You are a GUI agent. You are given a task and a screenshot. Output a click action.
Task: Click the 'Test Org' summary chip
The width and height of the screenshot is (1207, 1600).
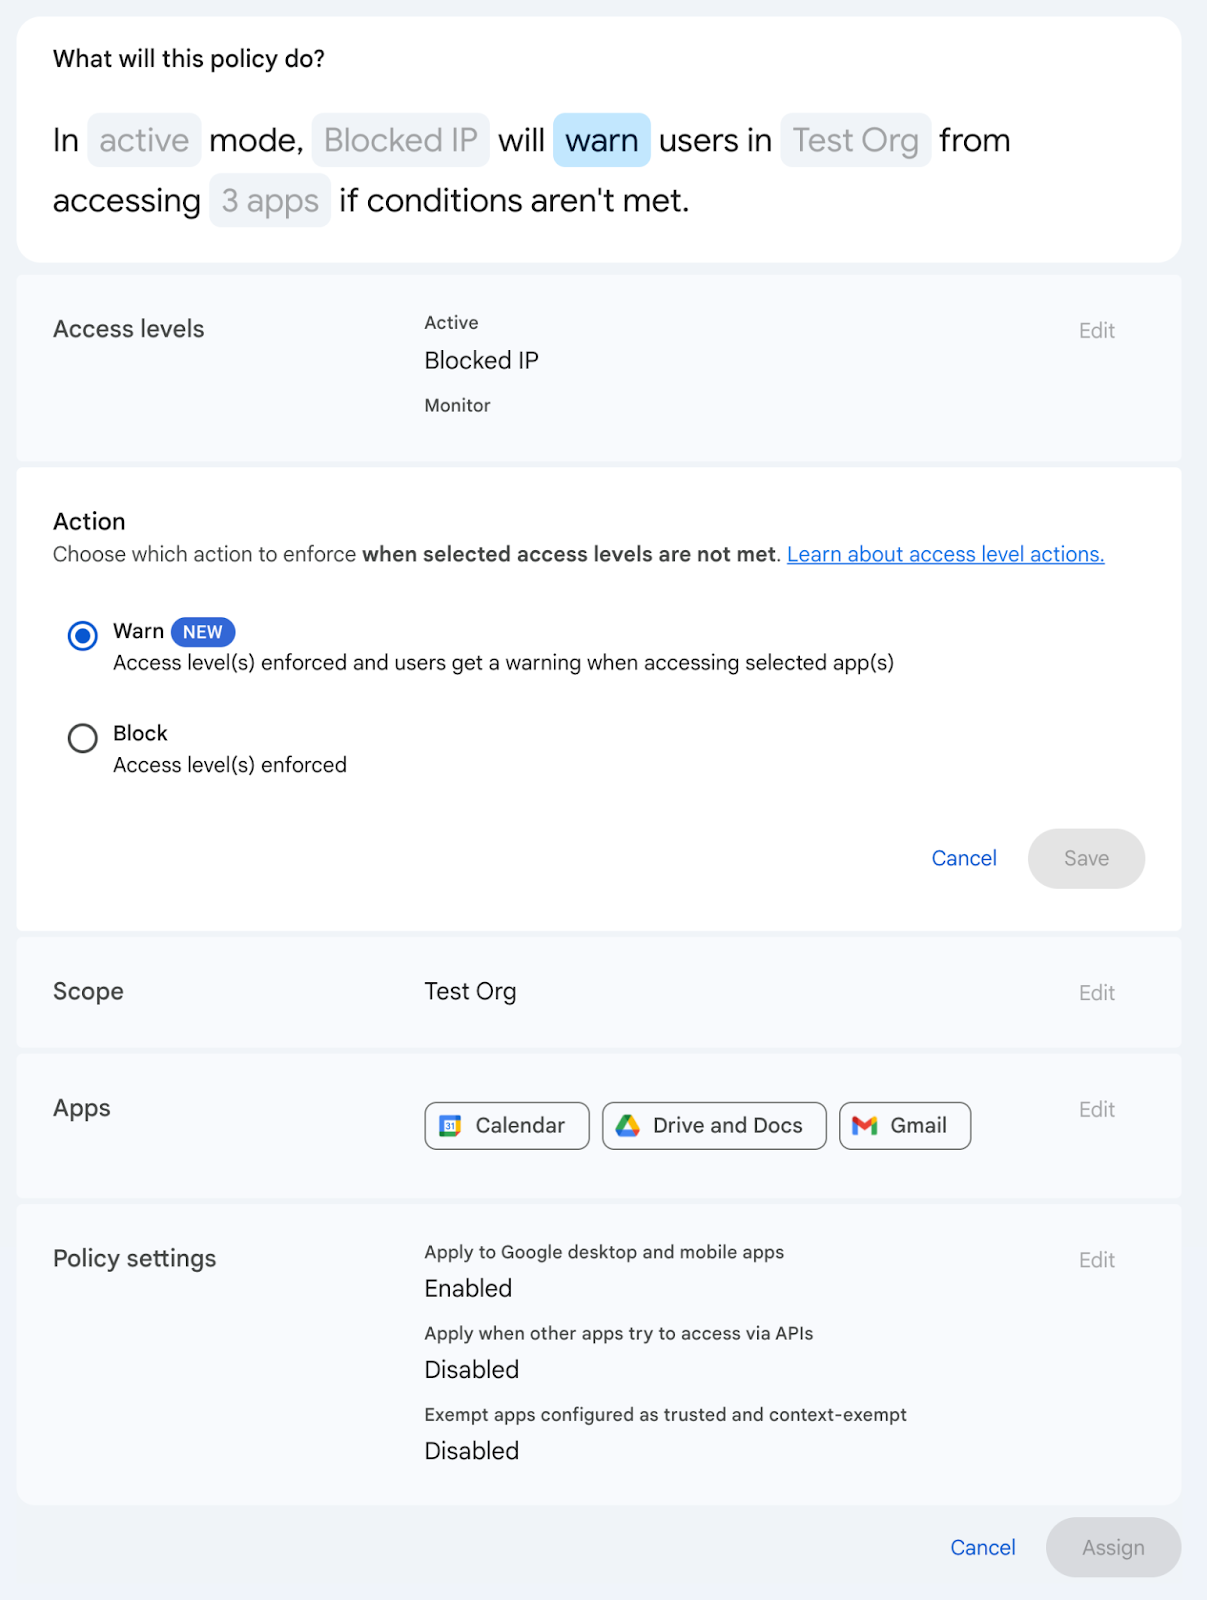pos(855,140)
